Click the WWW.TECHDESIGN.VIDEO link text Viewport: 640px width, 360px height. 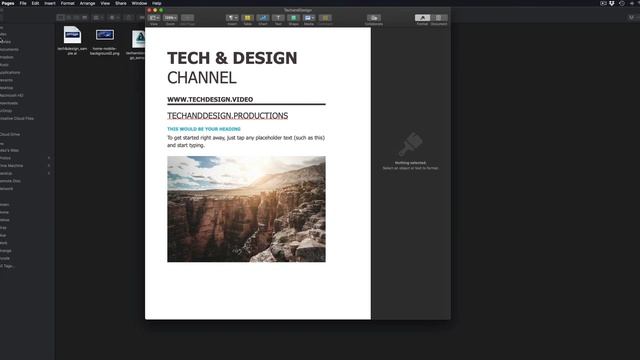click(210, 99)
